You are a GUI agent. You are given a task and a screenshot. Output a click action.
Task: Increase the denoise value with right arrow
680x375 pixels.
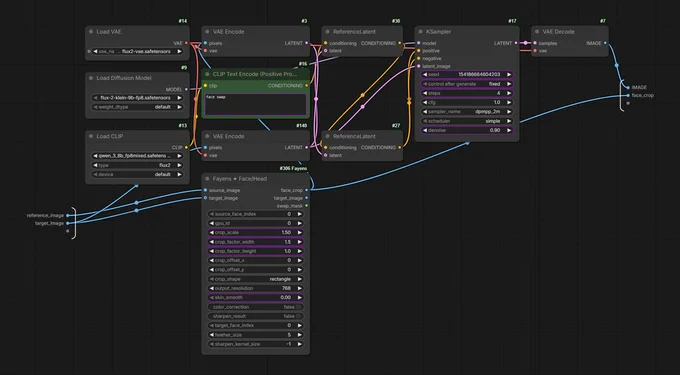[x=509, y=130]
